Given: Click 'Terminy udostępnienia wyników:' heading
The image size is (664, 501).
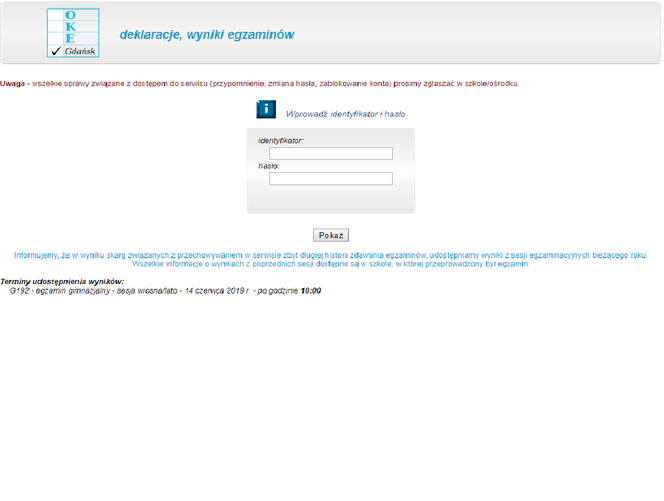Looking at the screenshot, I should point(62,282).
